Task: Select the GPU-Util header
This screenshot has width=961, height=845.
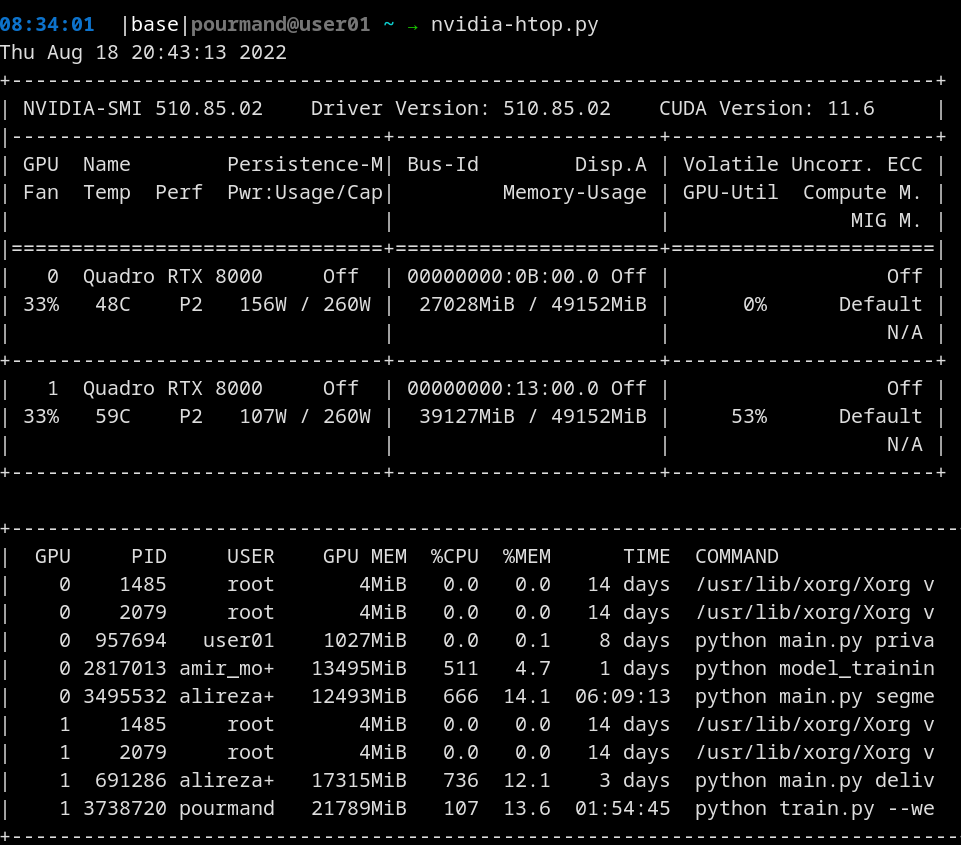Action: click(x=731, y=192)
